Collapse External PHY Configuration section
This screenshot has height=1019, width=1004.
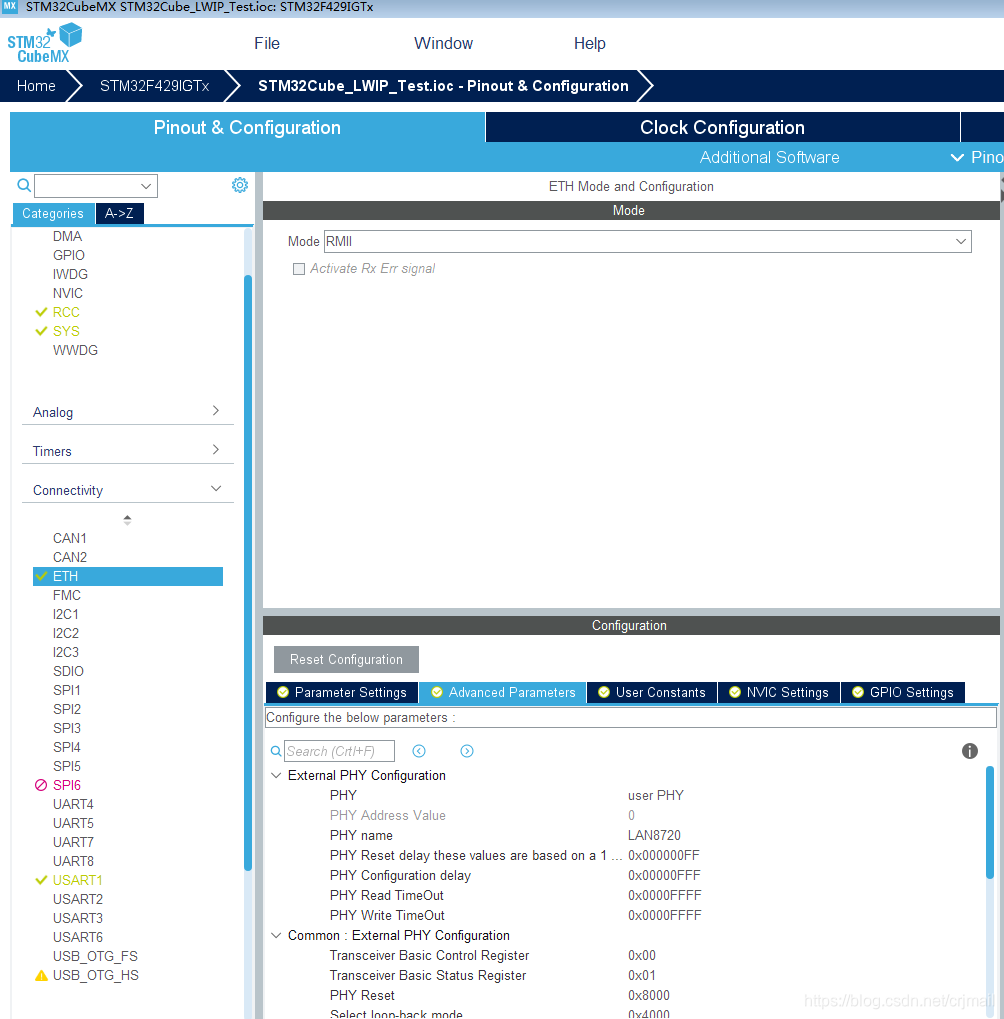click(276, 775)
